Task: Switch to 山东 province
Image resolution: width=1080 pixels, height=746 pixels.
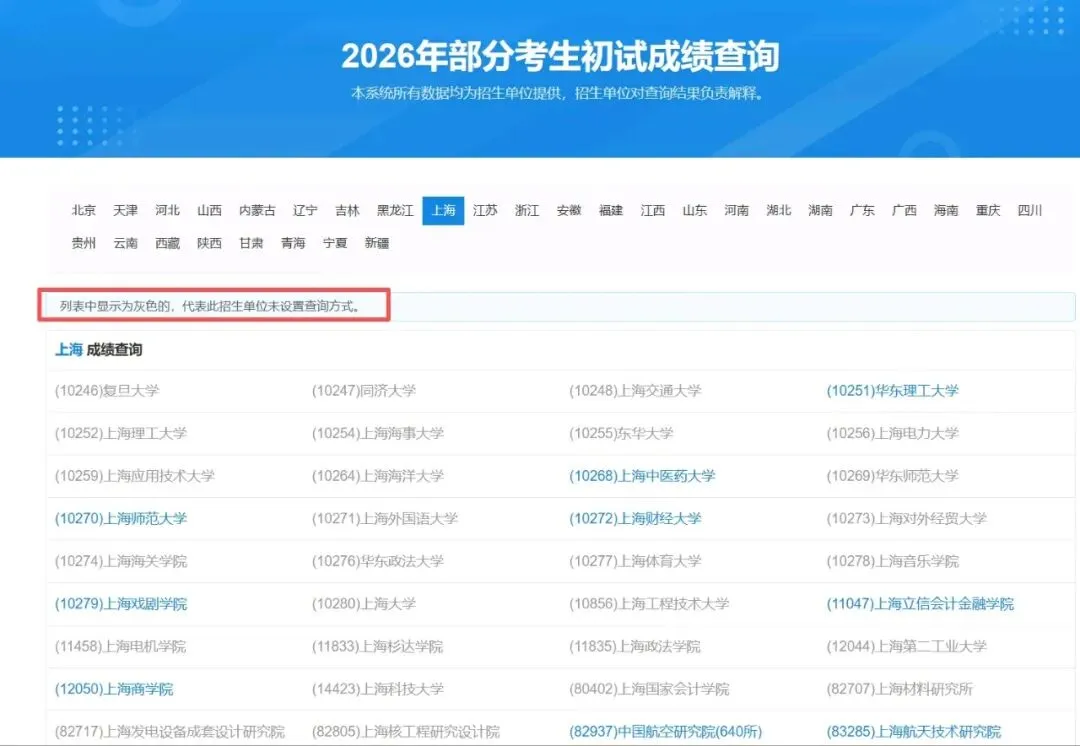Action: tap(695, 210)
